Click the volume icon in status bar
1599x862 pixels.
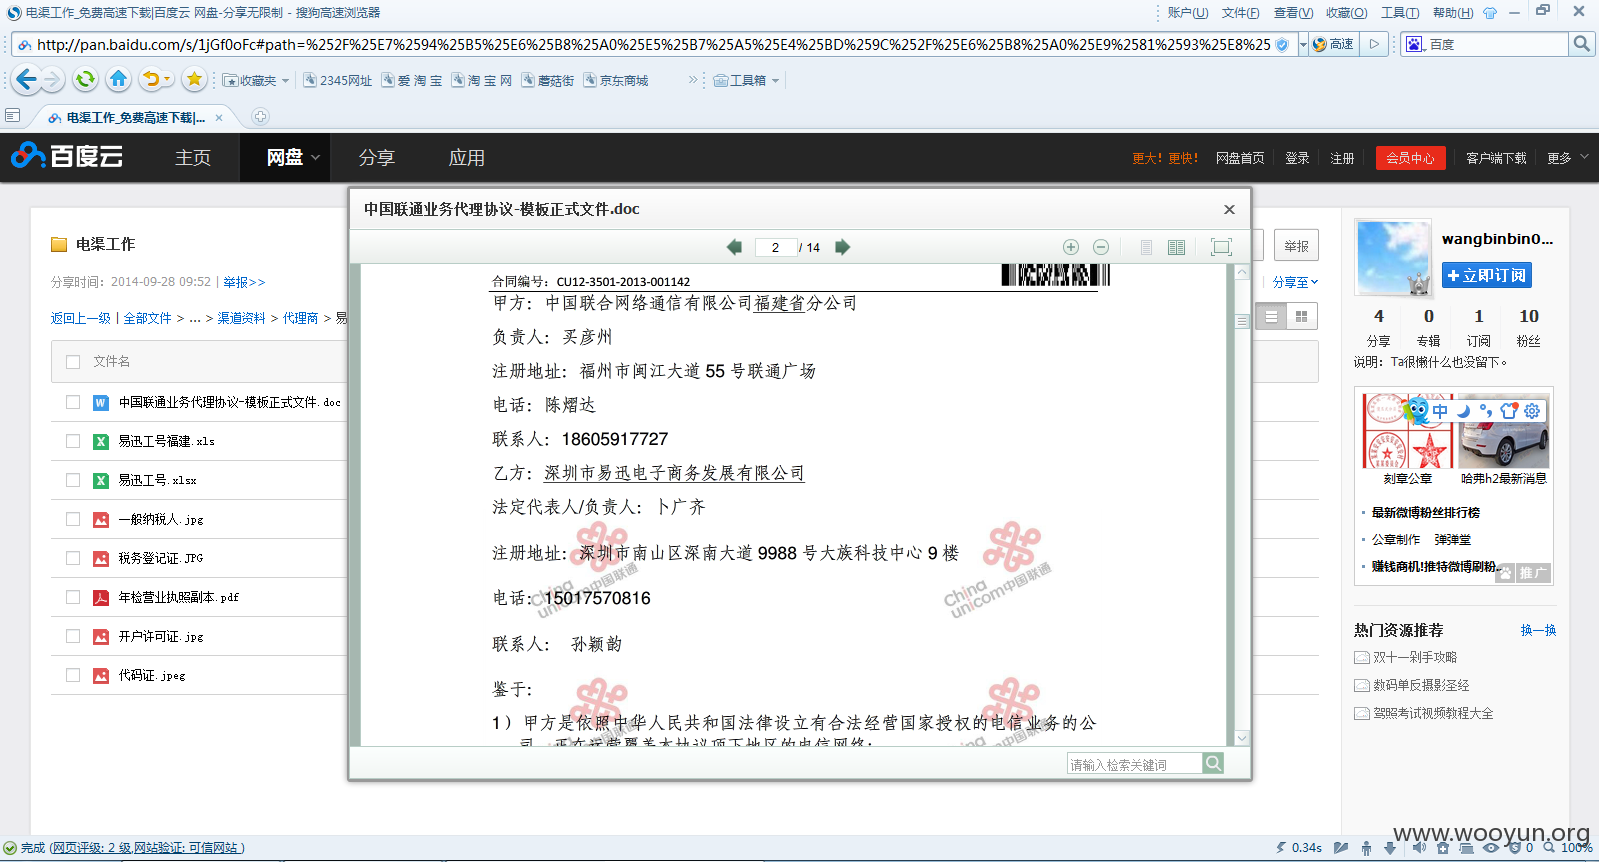(1419, 847)
